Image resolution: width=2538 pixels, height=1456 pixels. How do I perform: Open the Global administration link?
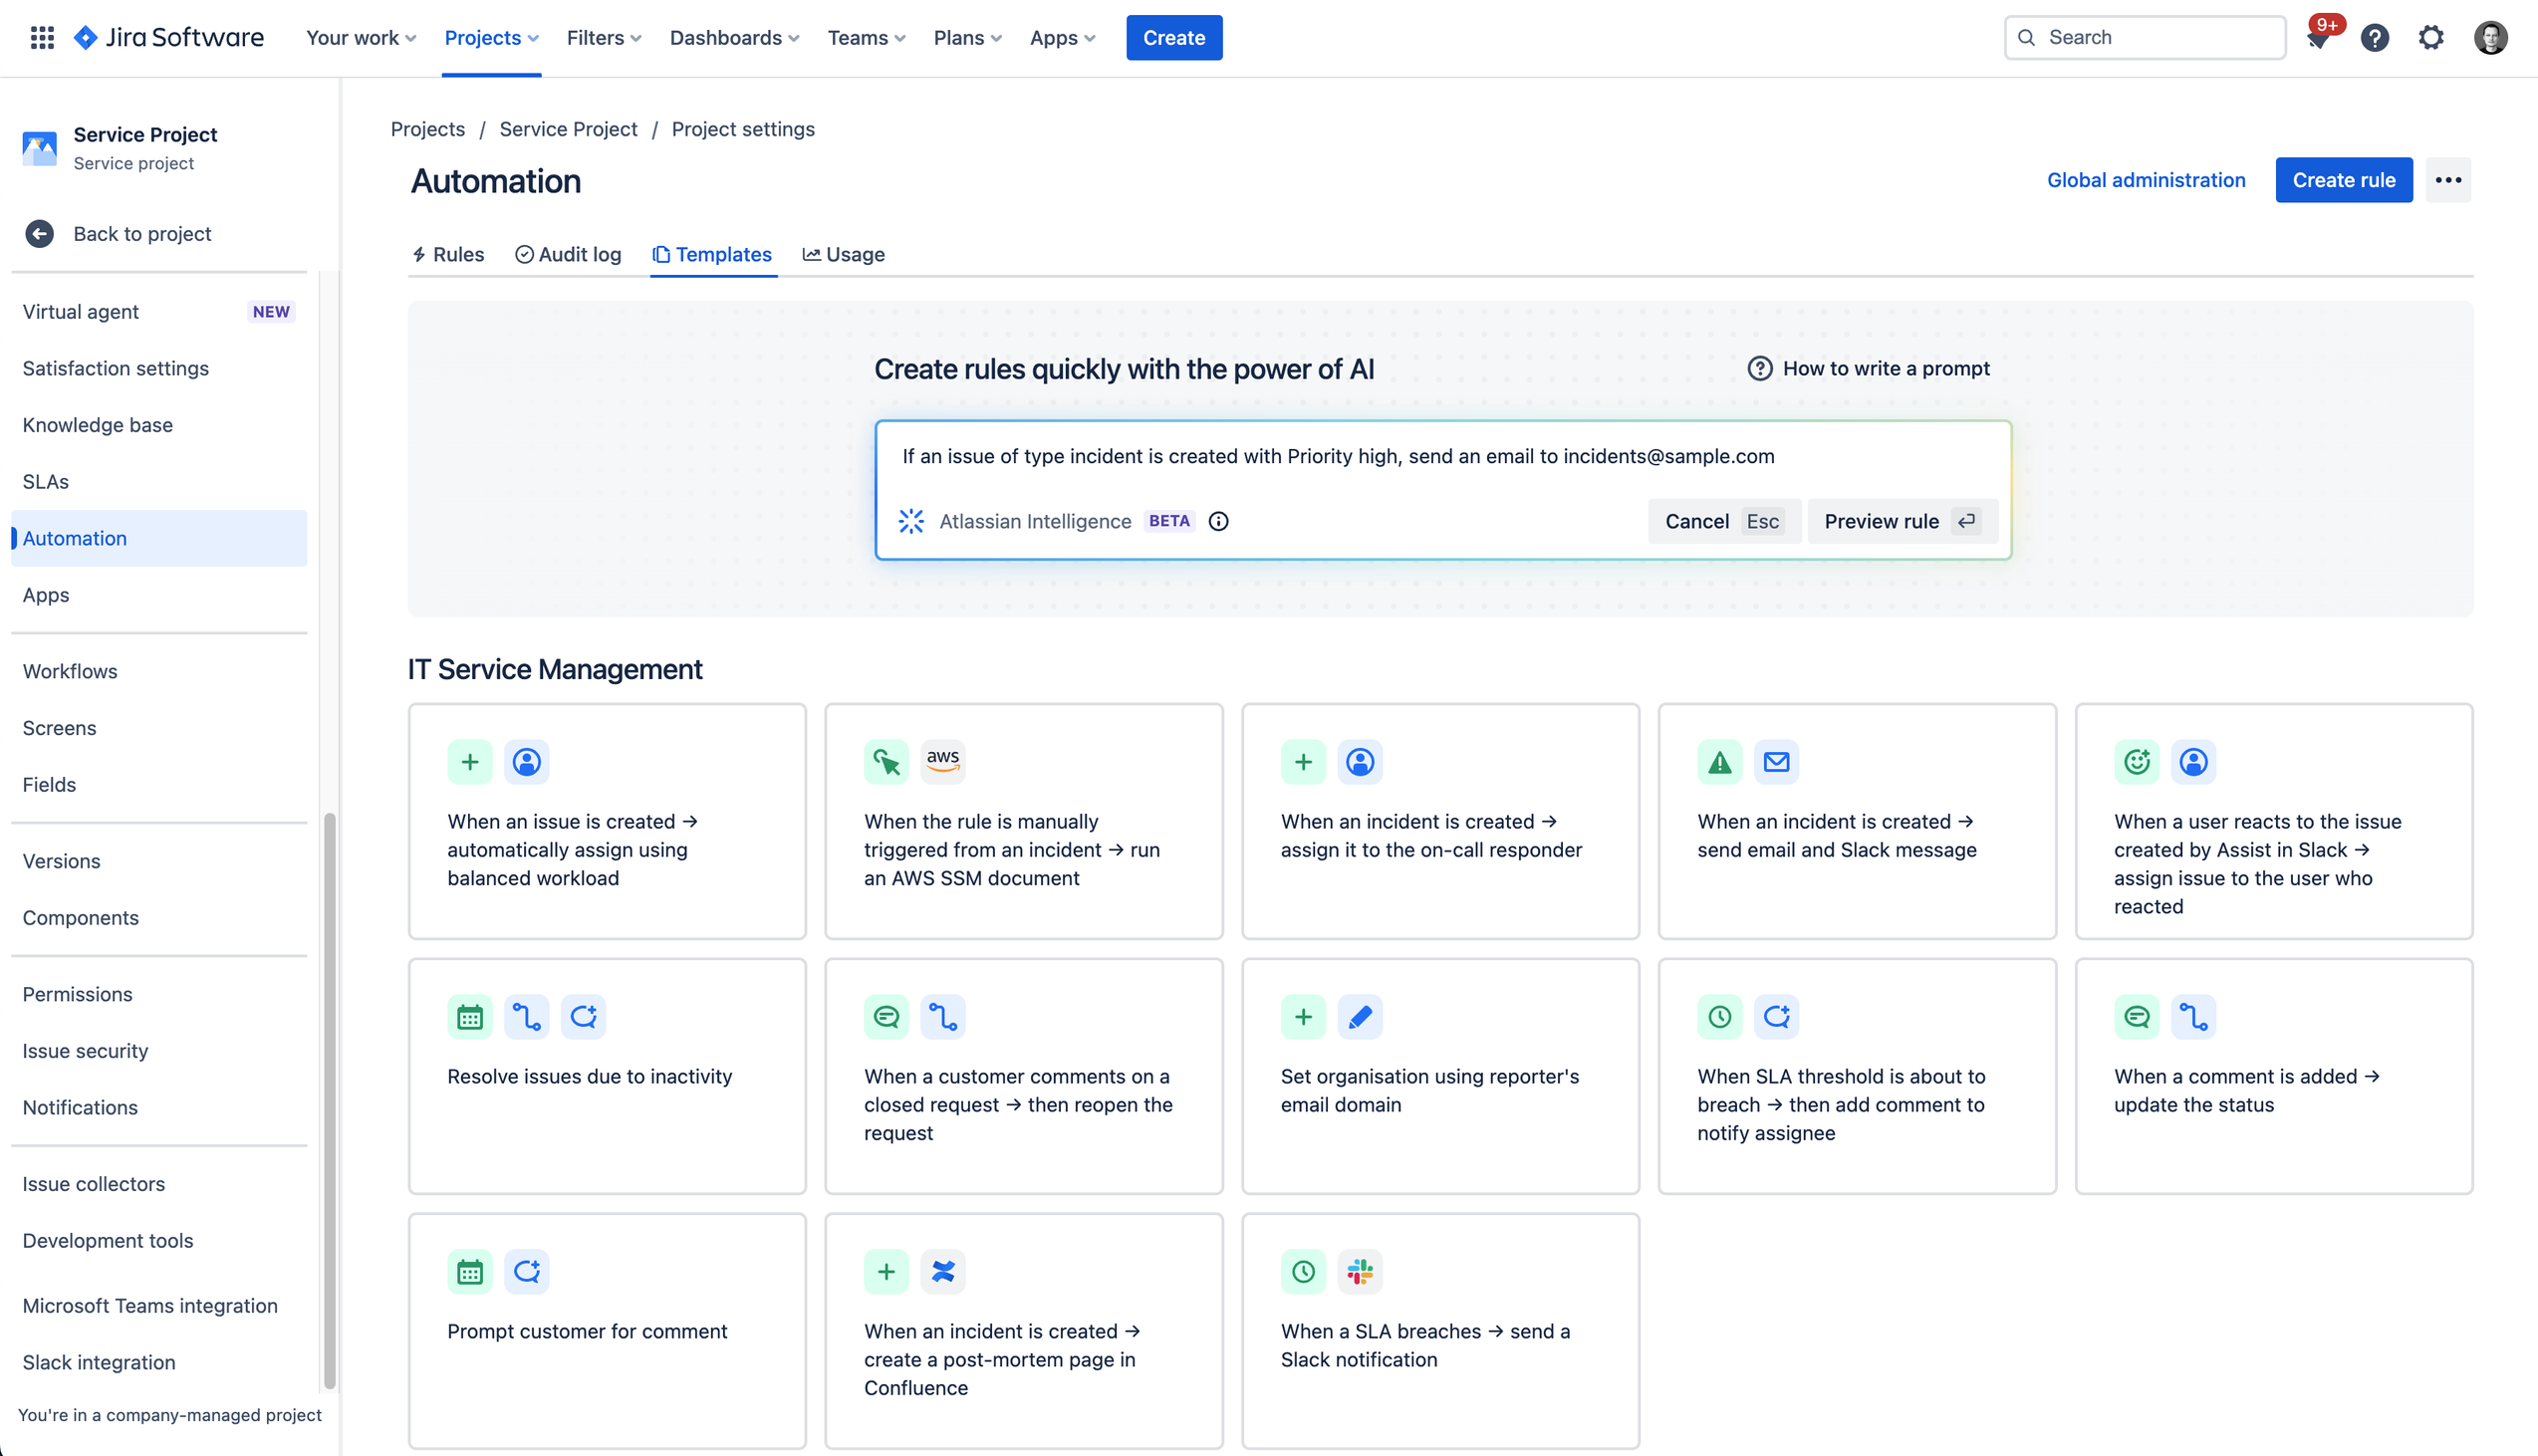2146,180
